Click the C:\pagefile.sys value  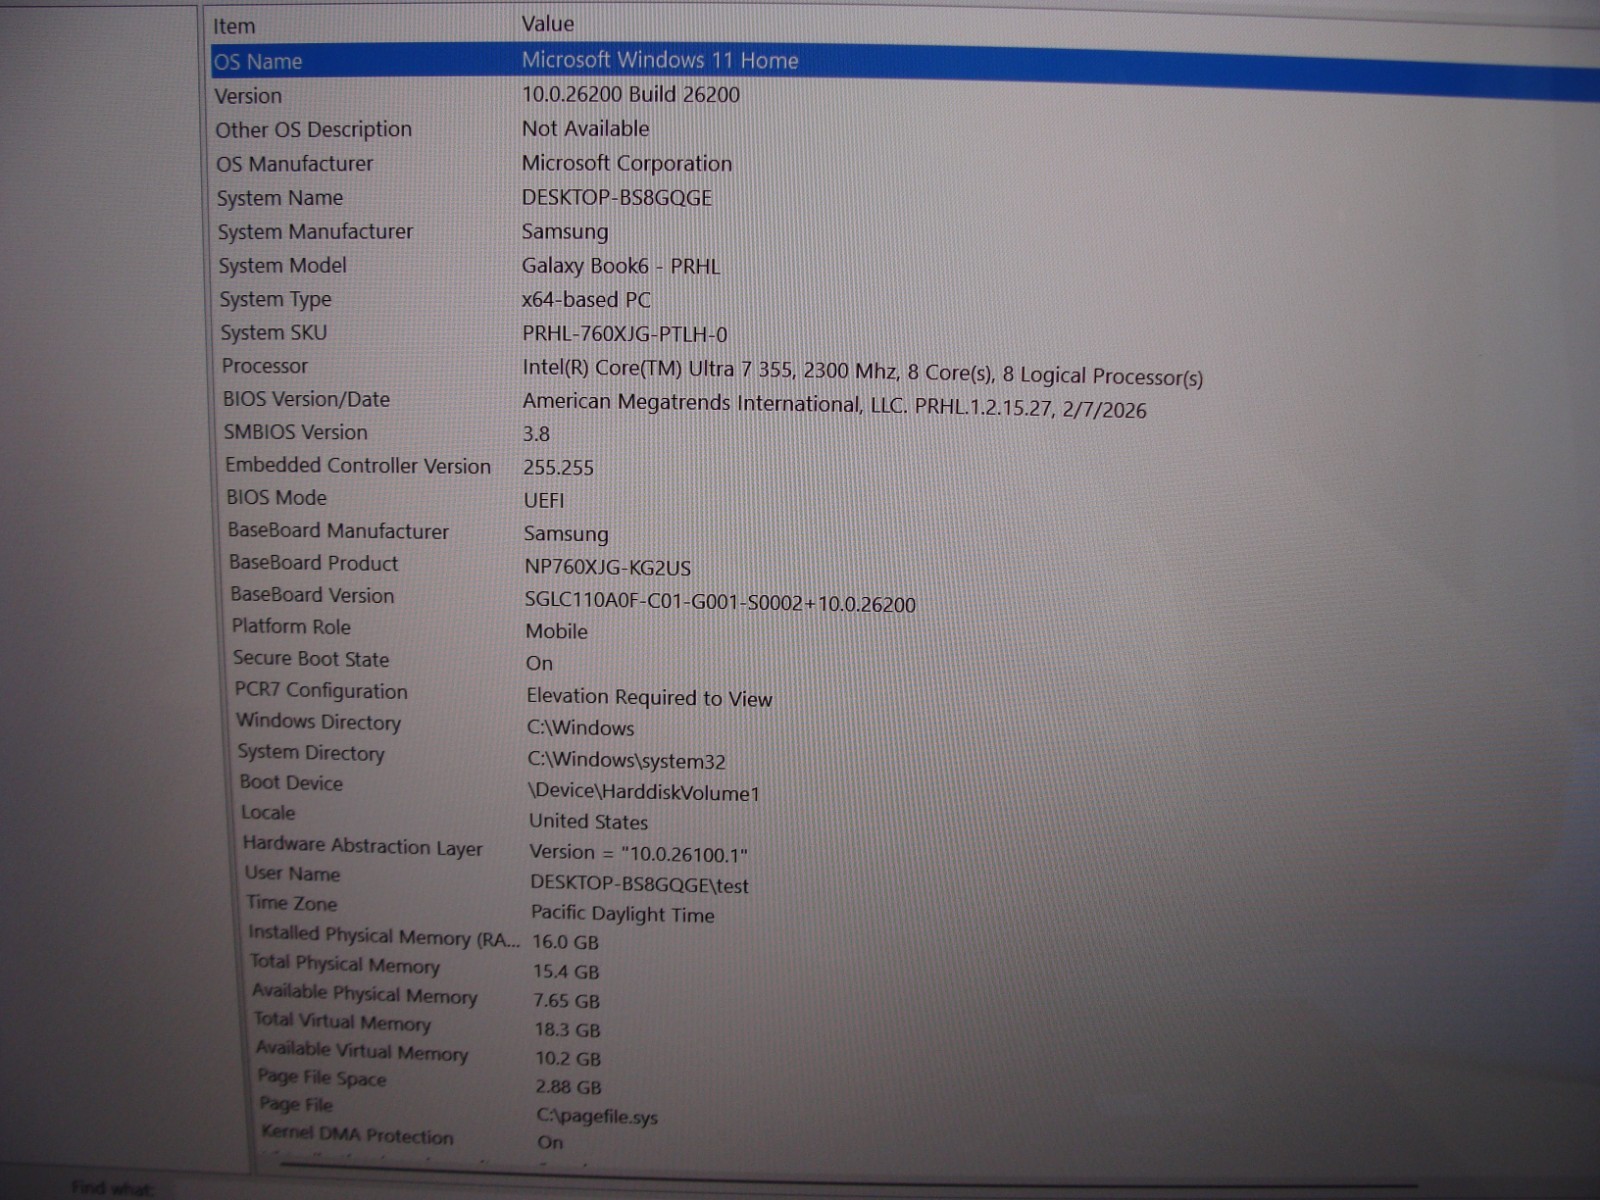(597, 1117)
